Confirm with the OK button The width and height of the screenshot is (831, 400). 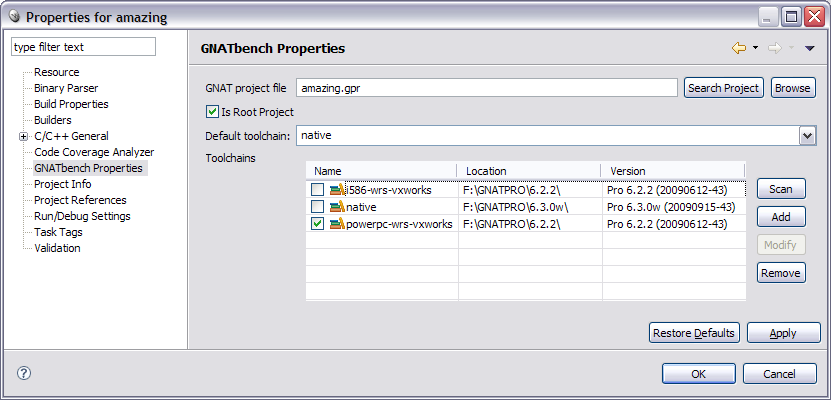click(699, 374)
